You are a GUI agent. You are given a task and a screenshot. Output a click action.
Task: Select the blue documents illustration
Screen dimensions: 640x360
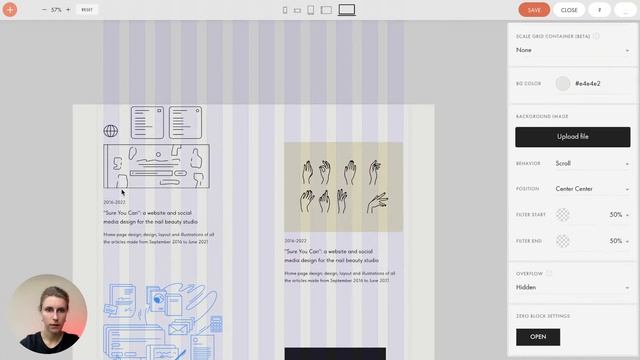tap(163, 321)
